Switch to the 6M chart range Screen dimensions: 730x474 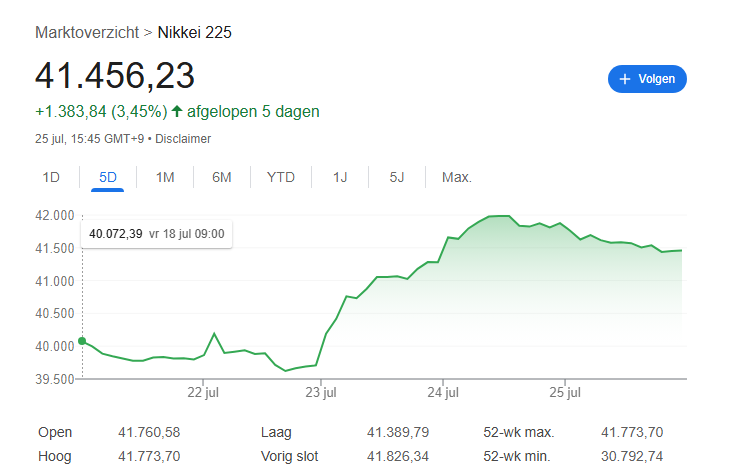pyautogui.click(x=222, y=178)
